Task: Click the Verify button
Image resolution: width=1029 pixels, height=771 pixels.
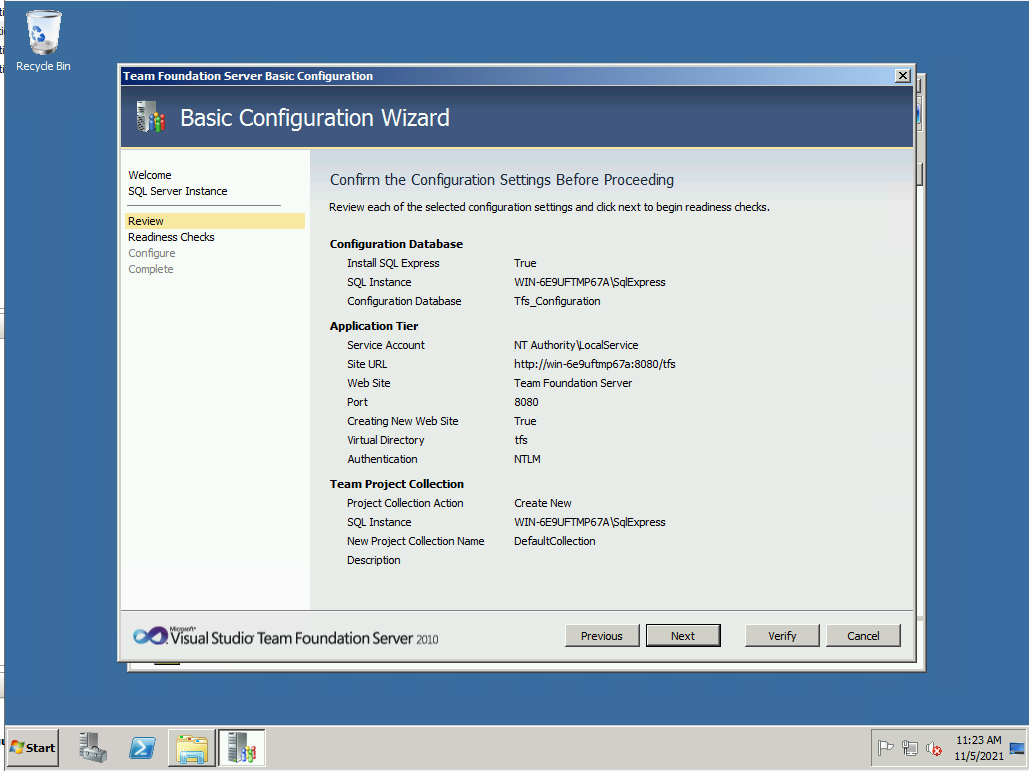Action: pos(782,636)
